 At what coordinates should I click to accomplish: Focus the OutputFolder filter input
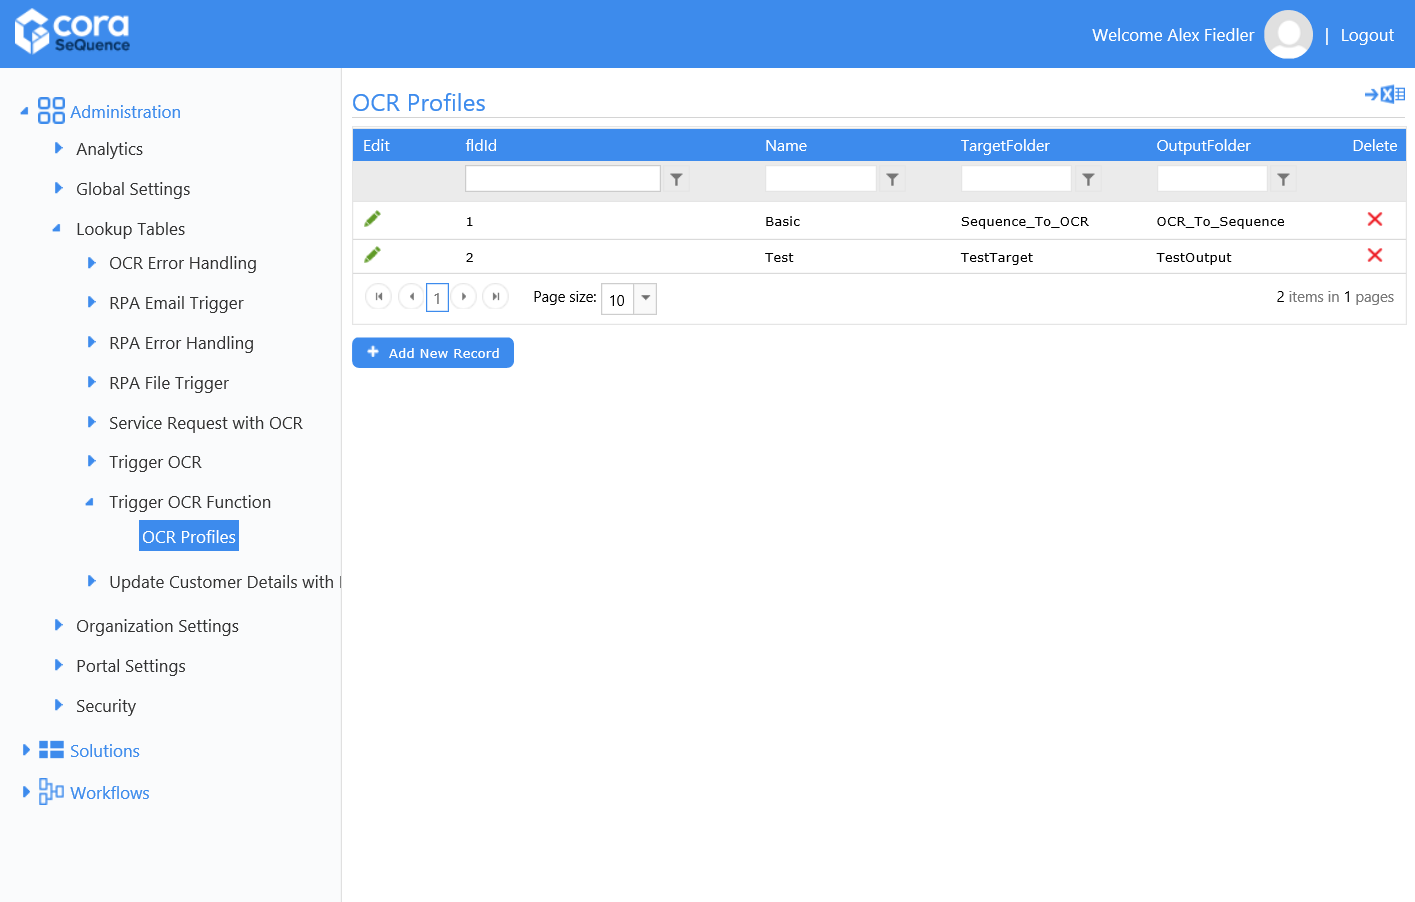click(x=1212, y=179)
